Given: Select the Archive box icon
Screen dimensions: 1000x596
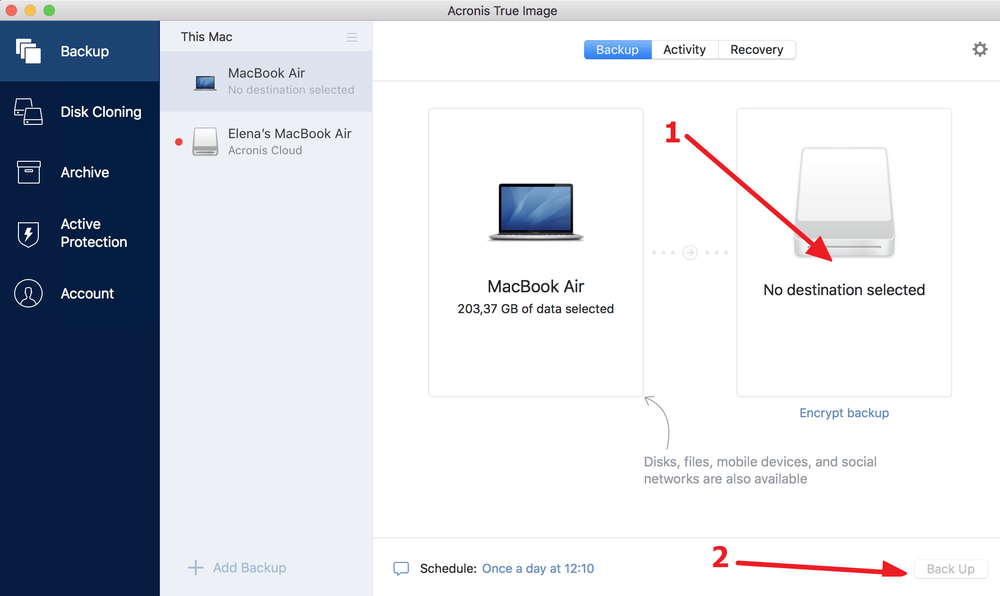Looking at the screenshot, I should point(28,172).
